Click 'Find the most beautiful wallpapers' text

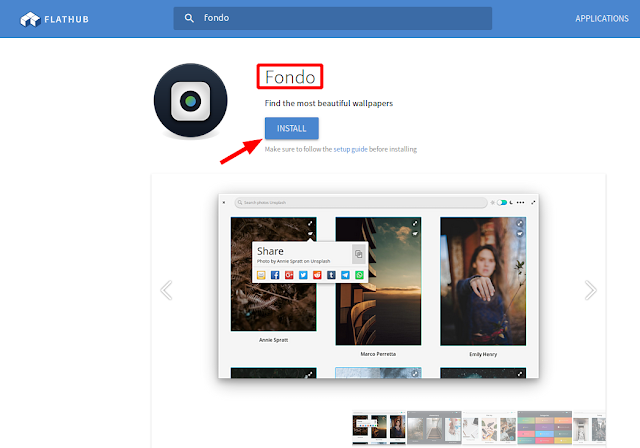[x=329, y=103]
